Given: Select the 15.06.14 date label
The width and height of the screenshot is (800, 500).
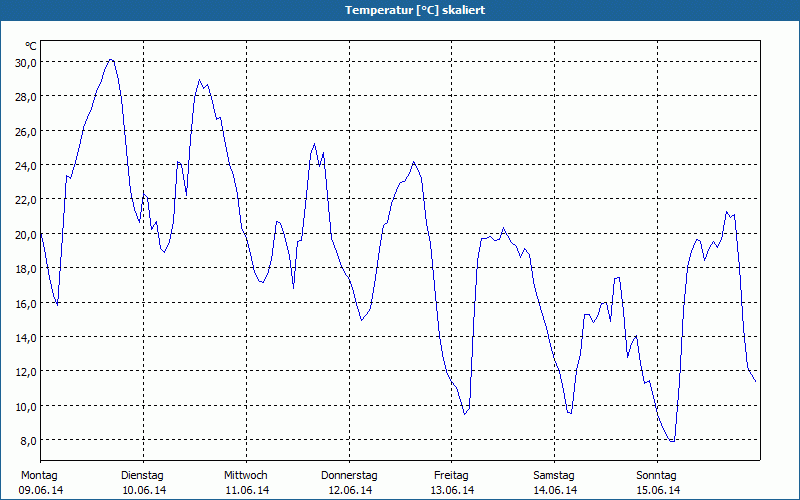Looking at the screenshot, I should [657, 490].
